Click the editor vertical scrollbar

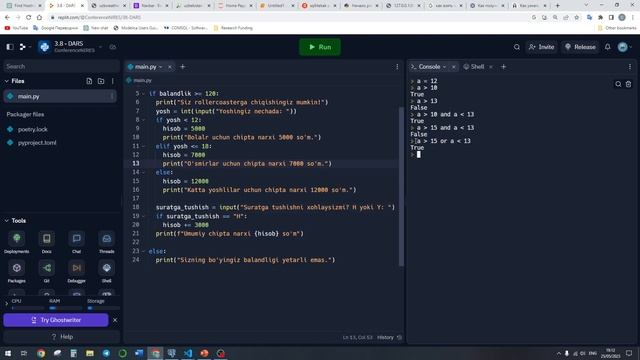click(x=401, y=186)
